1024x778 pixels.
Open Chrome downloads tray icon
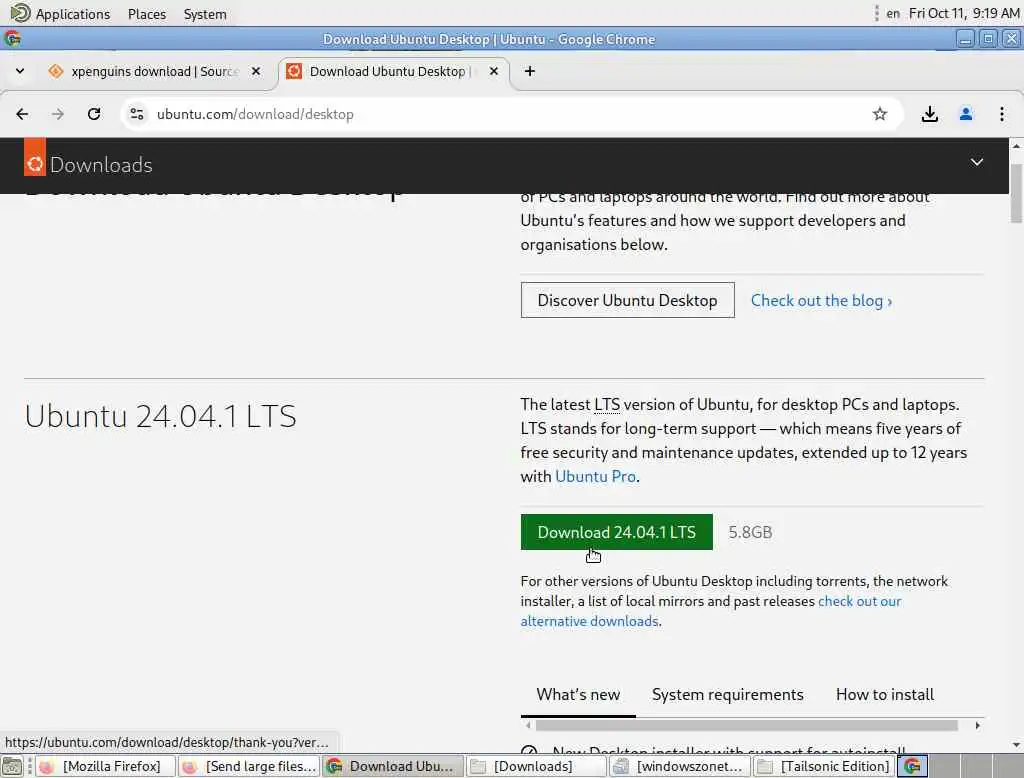(x=929, y=114)
